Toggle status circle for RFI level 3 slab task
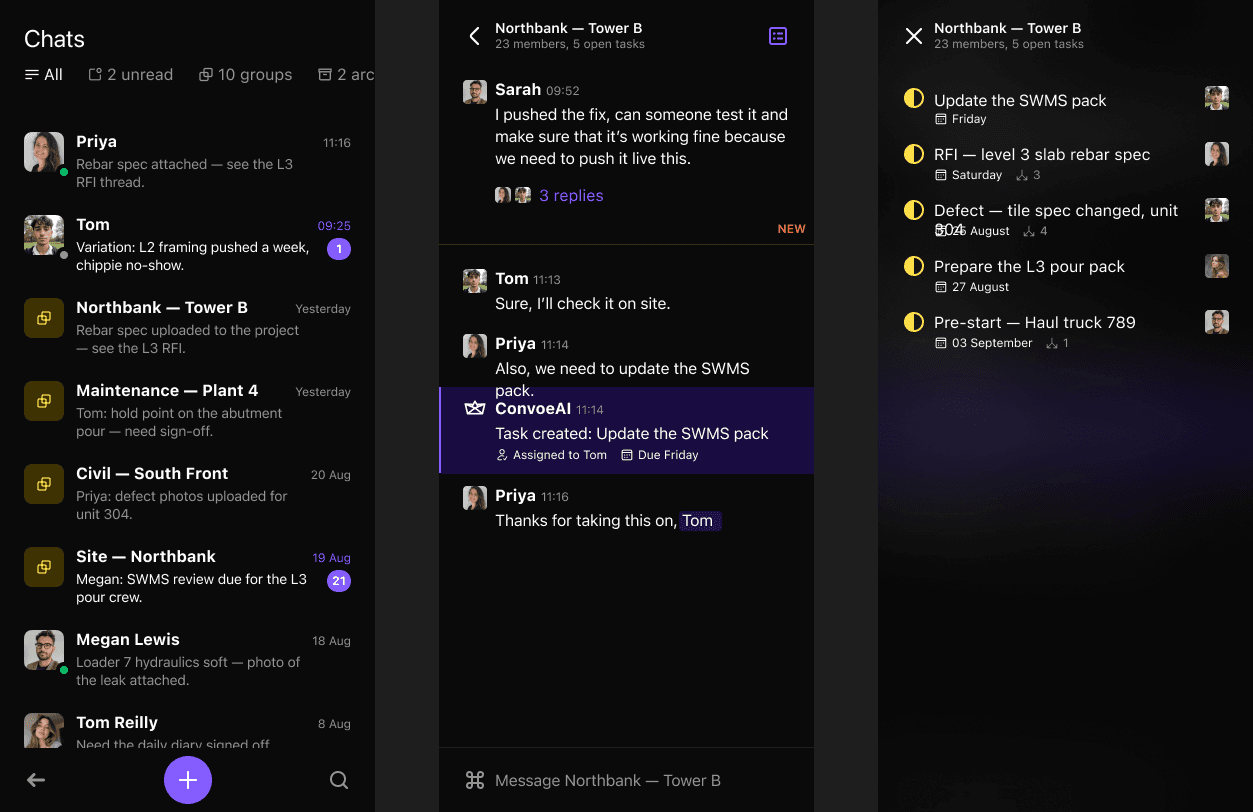 point(913,154)
